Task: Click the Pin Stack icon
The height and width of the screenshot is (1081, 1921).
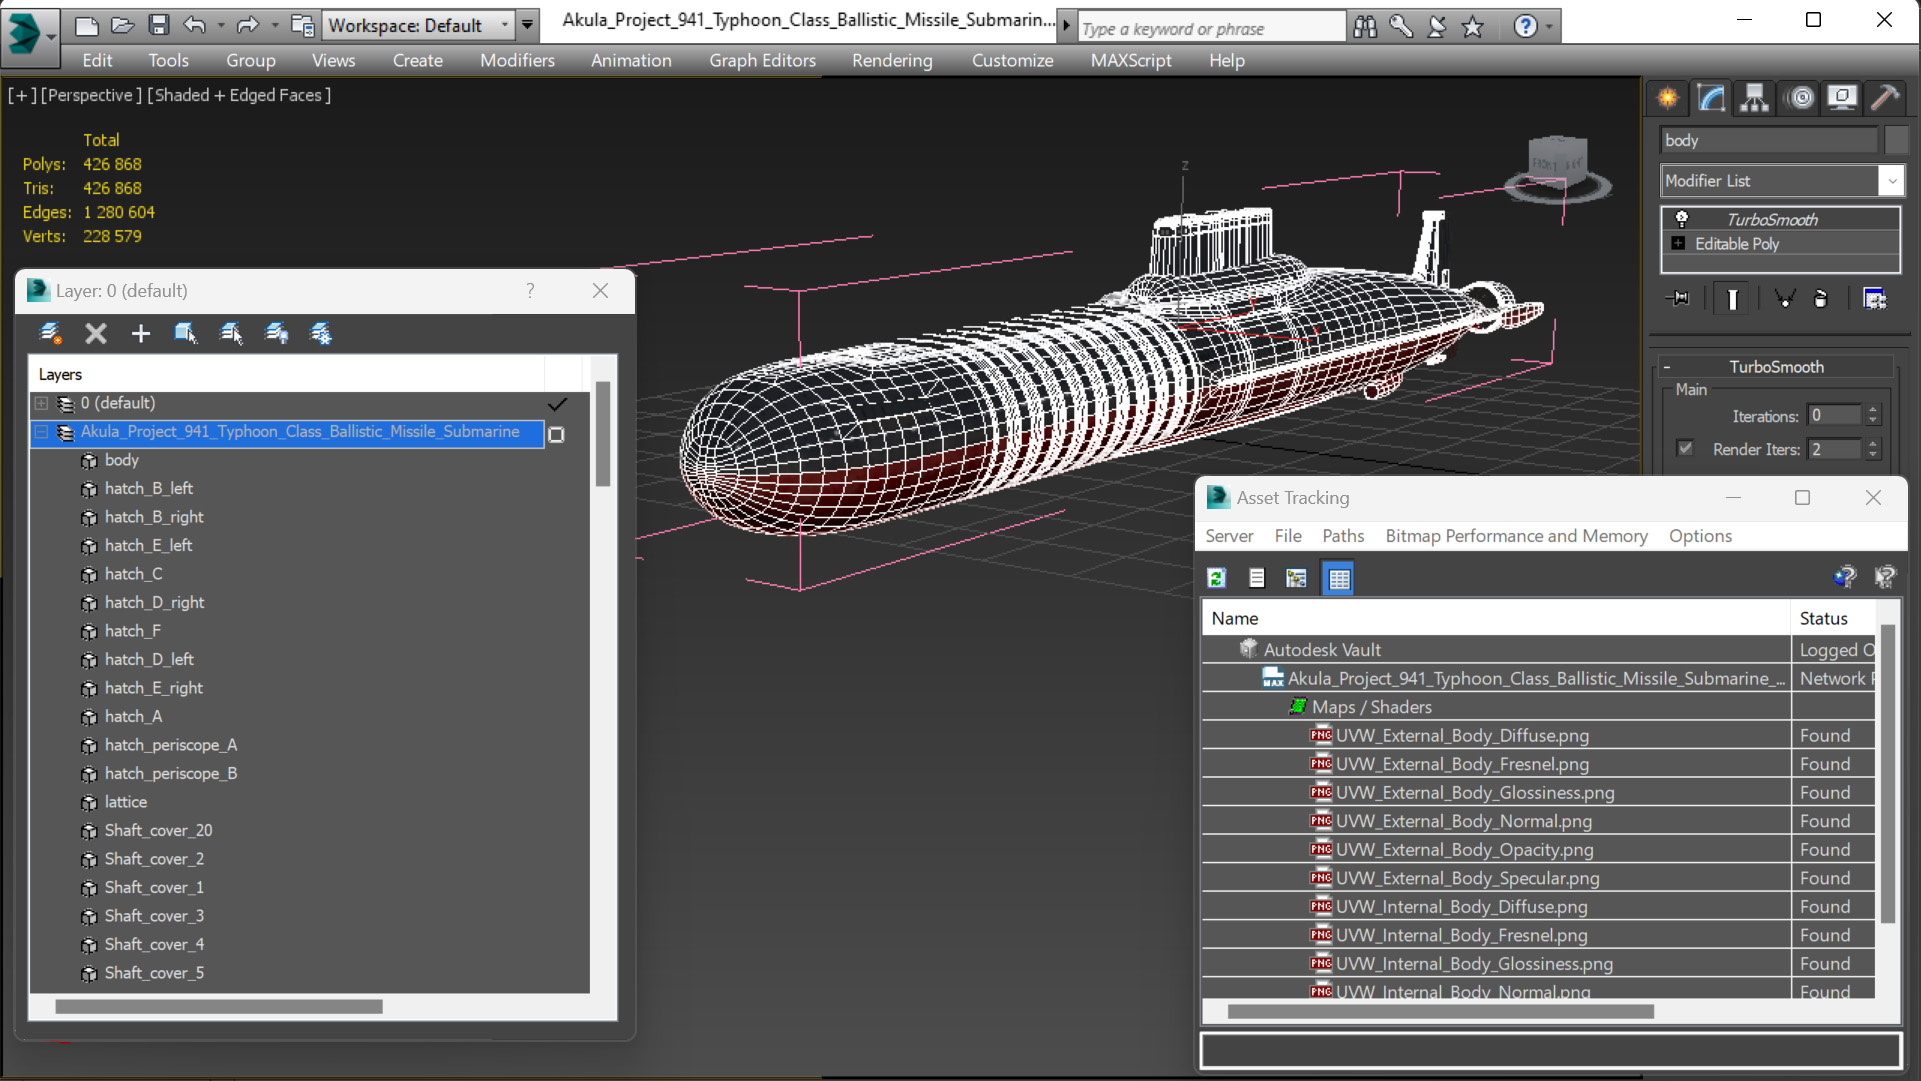Action: 1680,298
